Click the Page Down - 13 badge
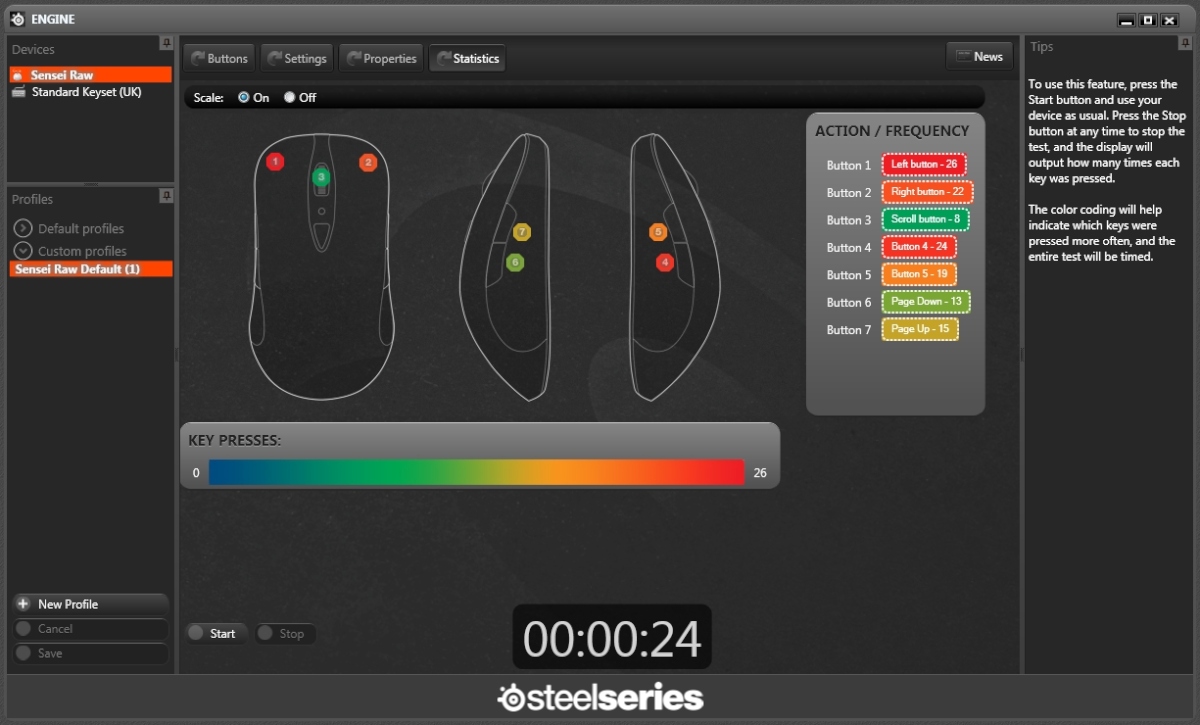This screenshot has width=1200, height=725. [x=926, y=302]
